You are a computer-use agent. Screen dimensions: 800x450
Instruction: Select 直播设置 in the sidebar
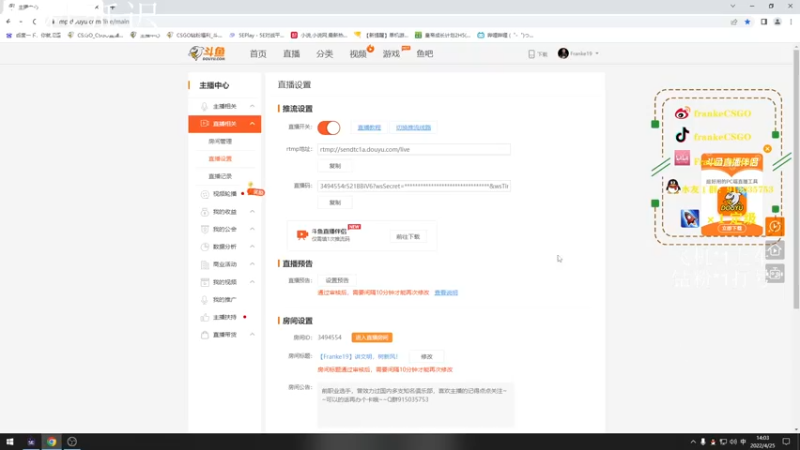[x=220, y=159]
